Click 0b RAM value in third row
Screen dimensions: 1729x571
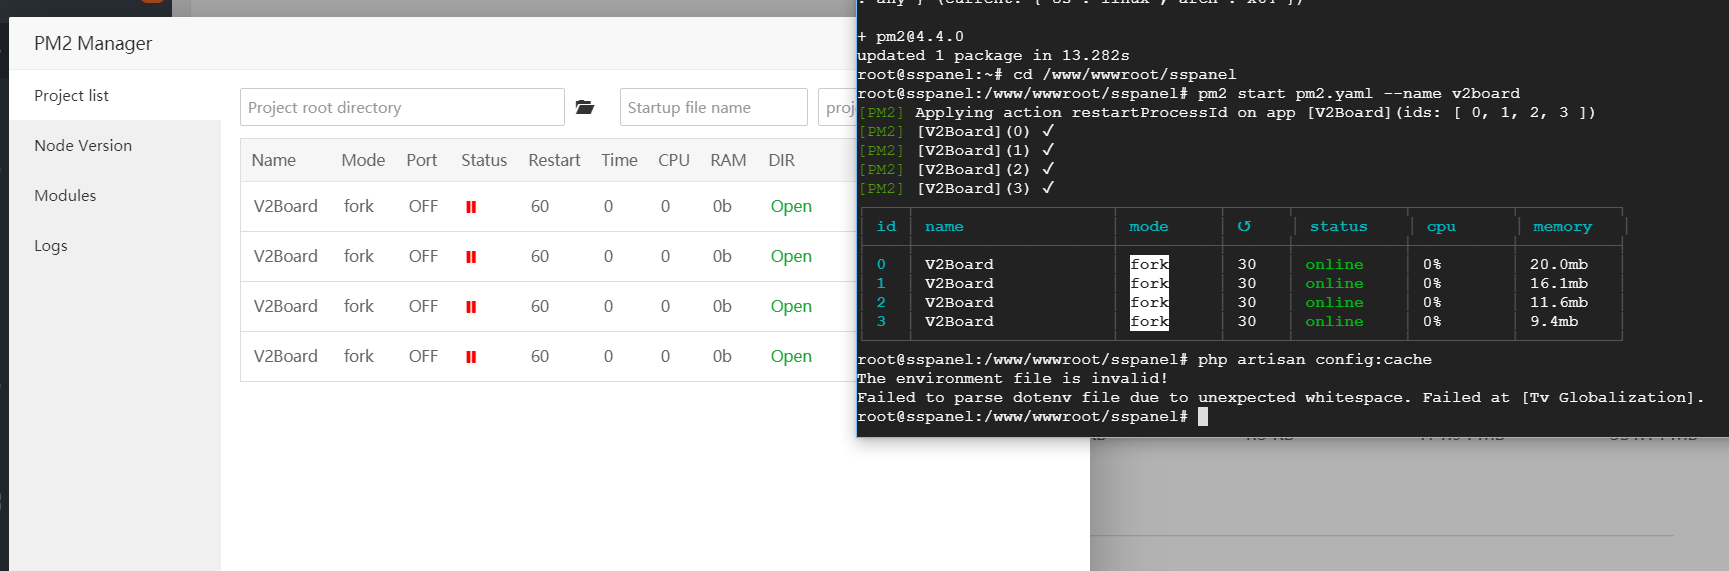coord(722,306)
